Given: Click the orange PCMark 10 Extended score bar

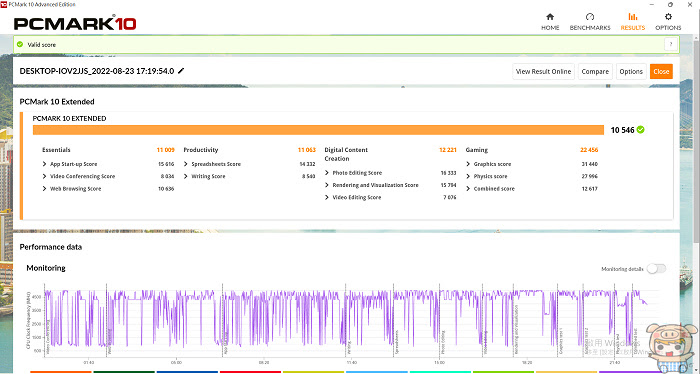Looking at the screenshot, I should click(x=318, y=130).
